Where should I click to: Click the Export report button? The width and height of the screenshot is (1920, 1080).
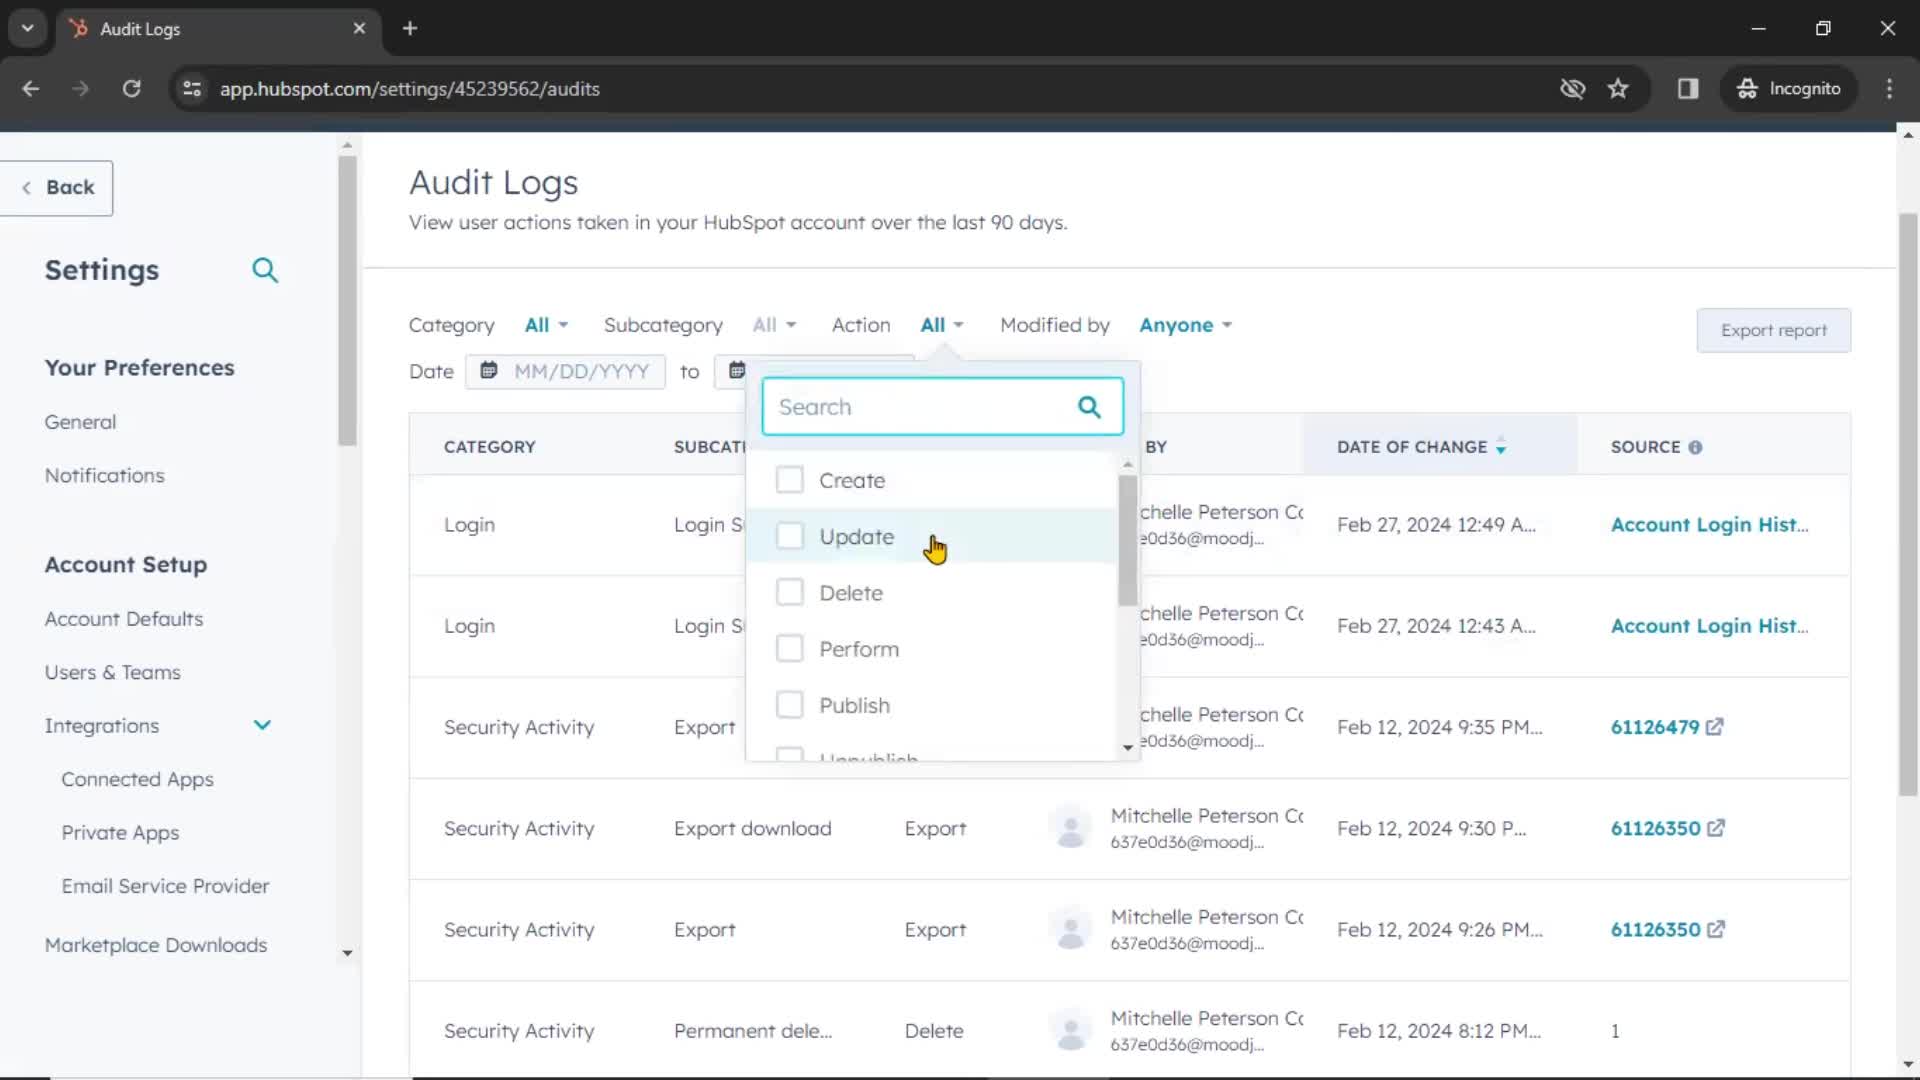(x=1774, y=330)
